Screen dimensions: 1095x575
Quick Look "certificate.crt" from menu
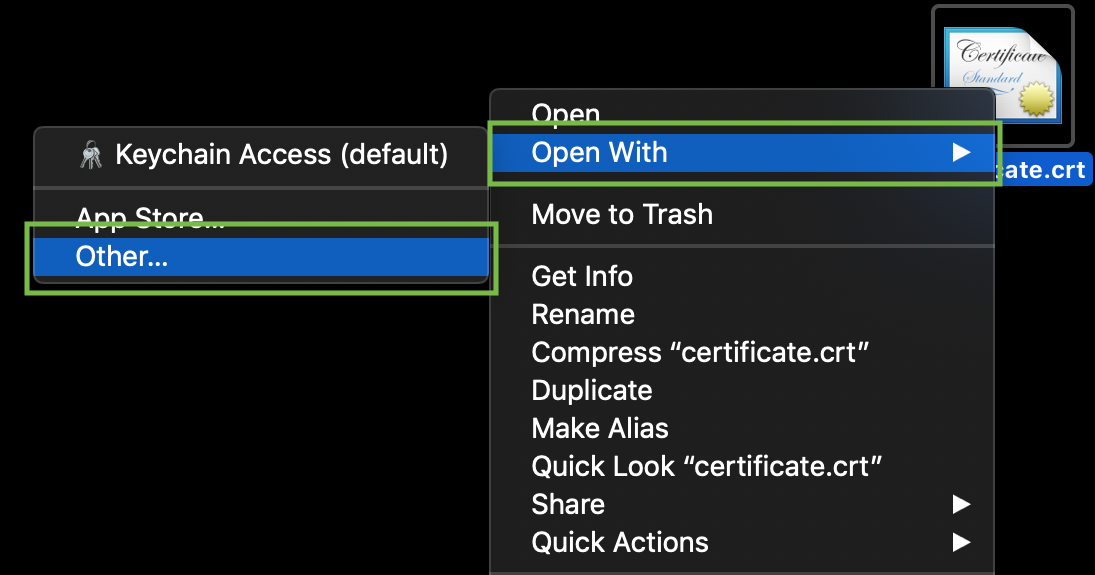(x=706, y=466)
